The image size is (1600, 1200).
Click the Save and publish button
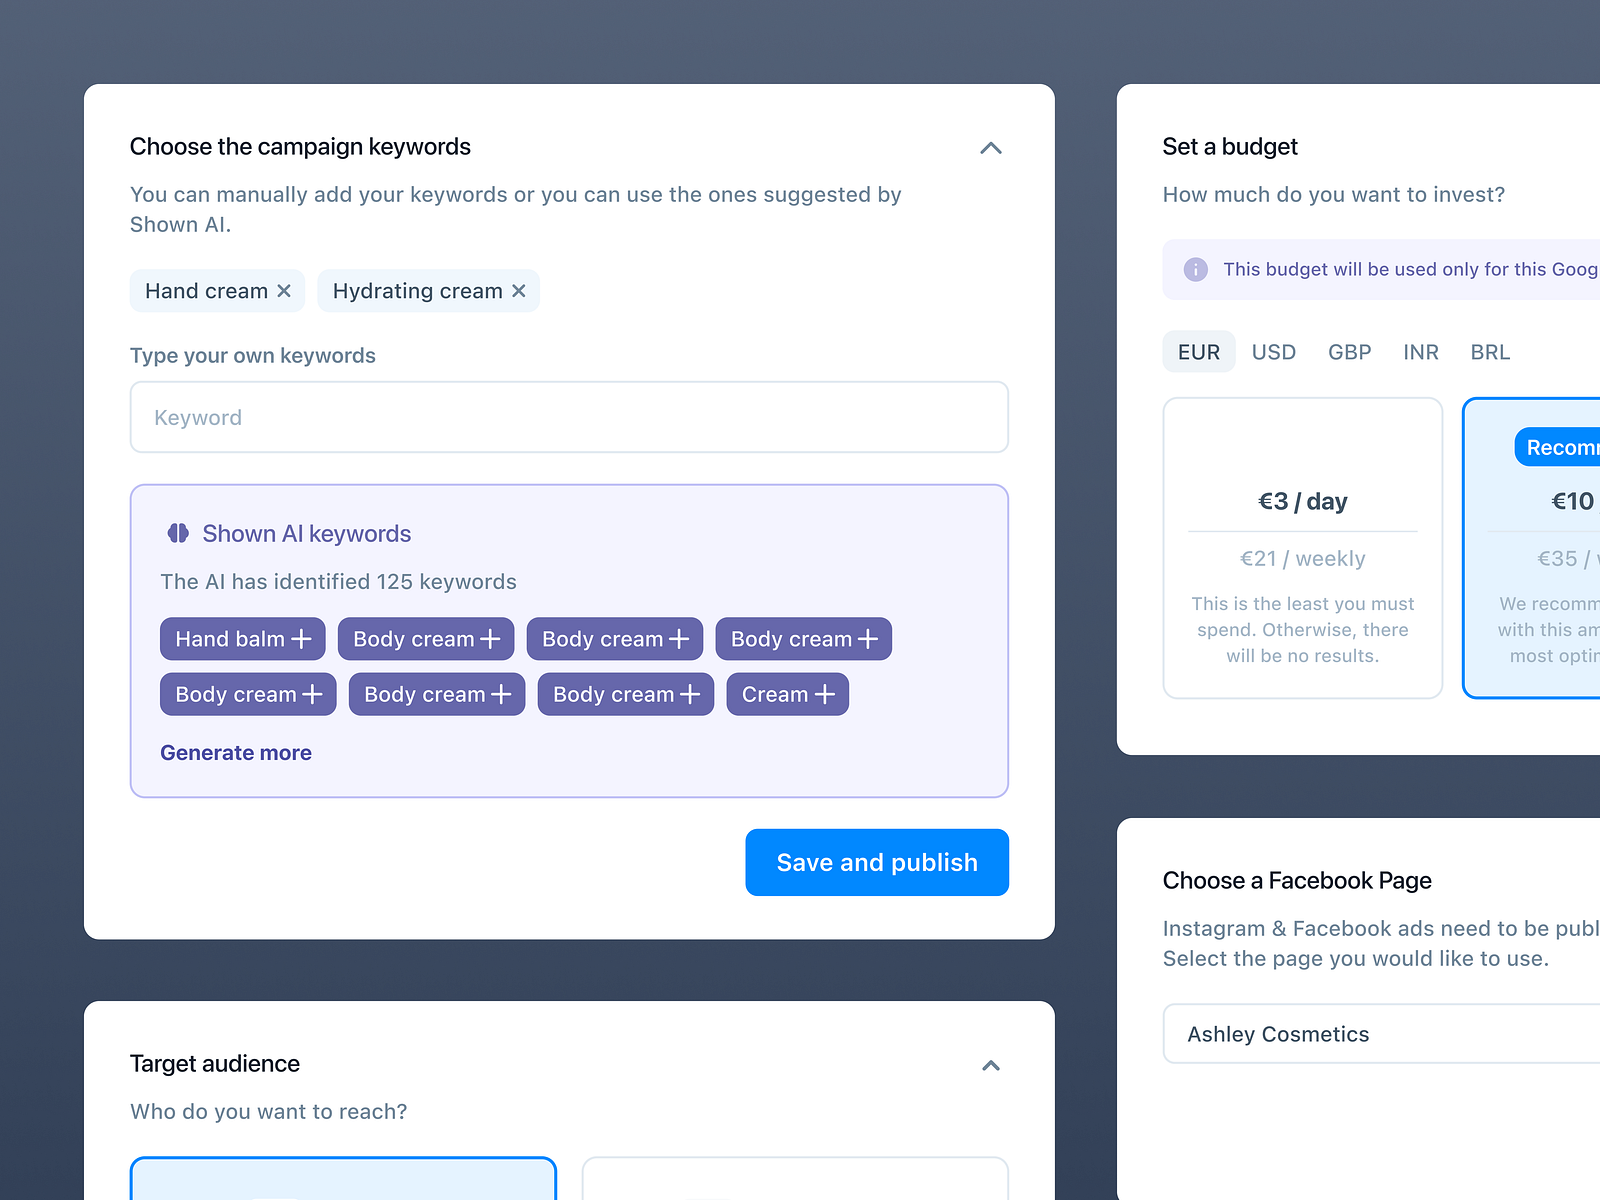tap(876, 862)
